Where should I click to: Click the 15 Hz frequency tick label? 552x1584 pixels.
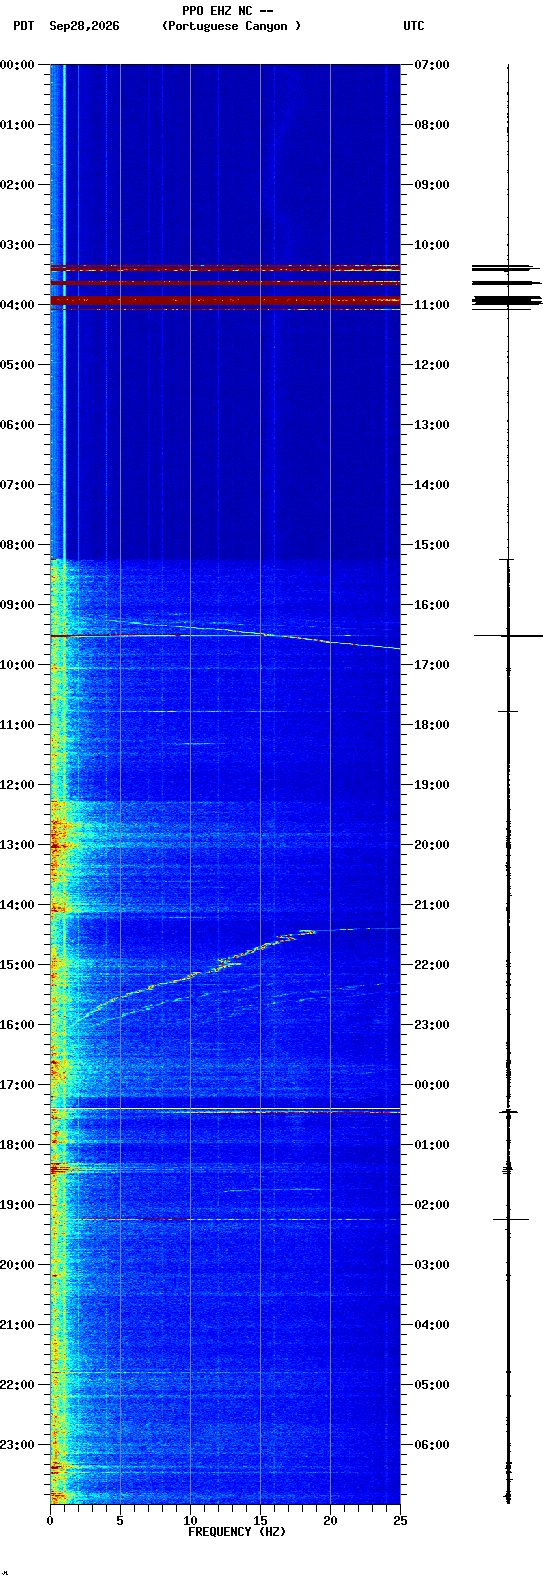point(260,1521)
